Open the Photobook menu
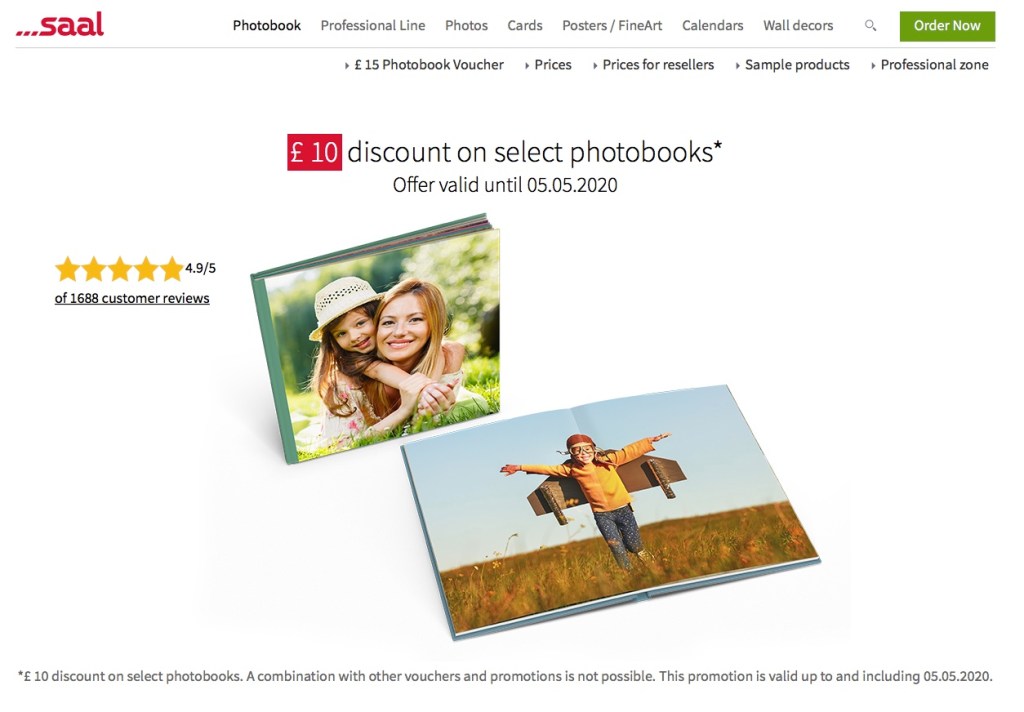This screenshot has height=712, width=1024. [266, 25]
